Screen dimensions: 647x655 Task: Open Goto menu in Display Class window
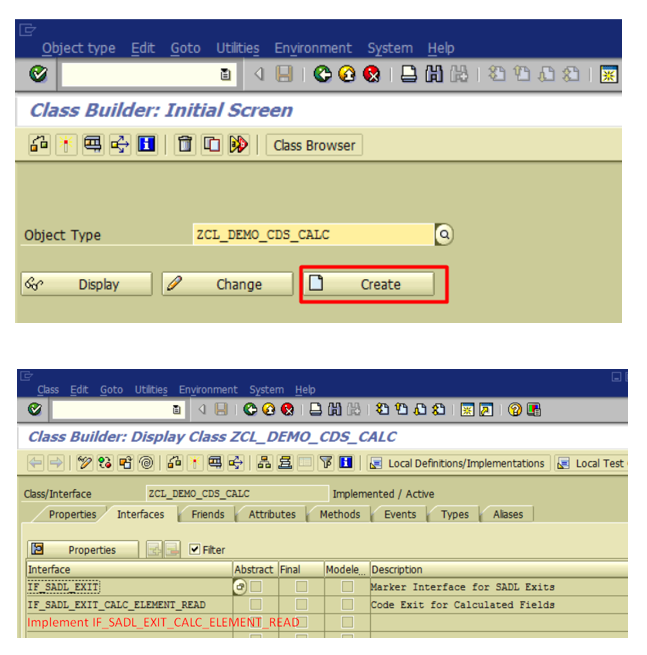[x=111, y=389]
